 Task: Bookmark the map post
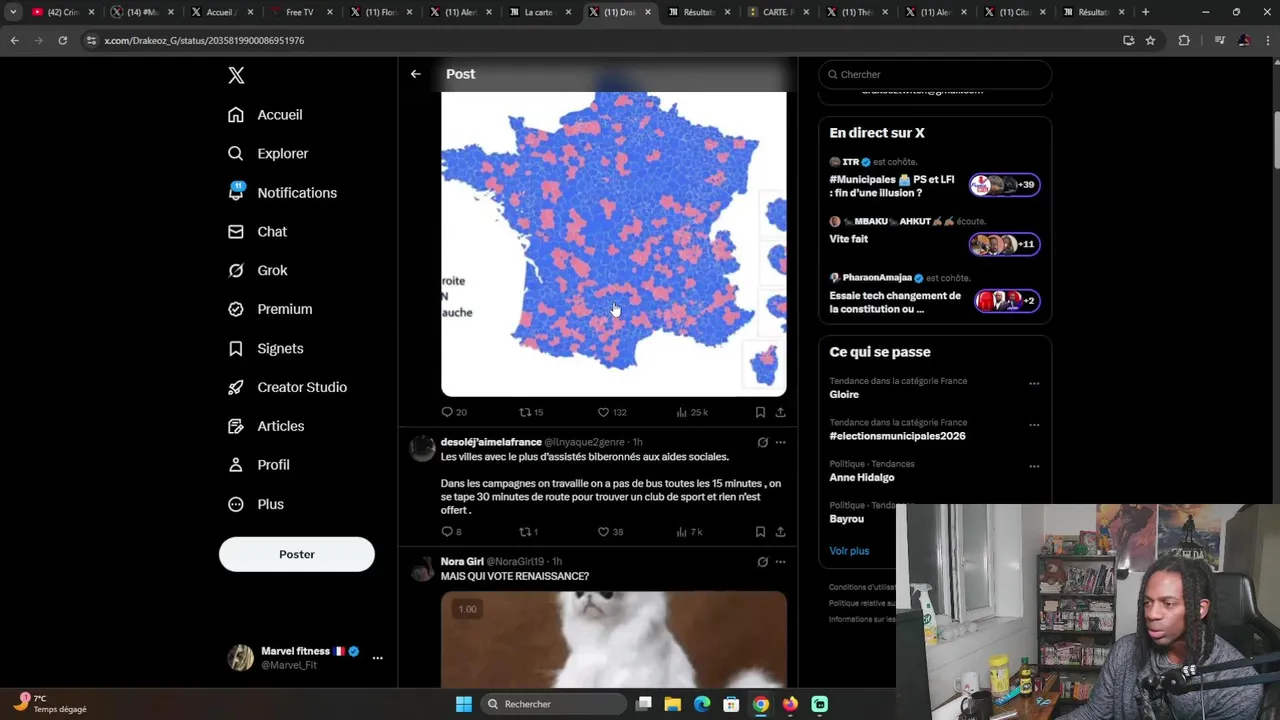(x=760, y=412)
